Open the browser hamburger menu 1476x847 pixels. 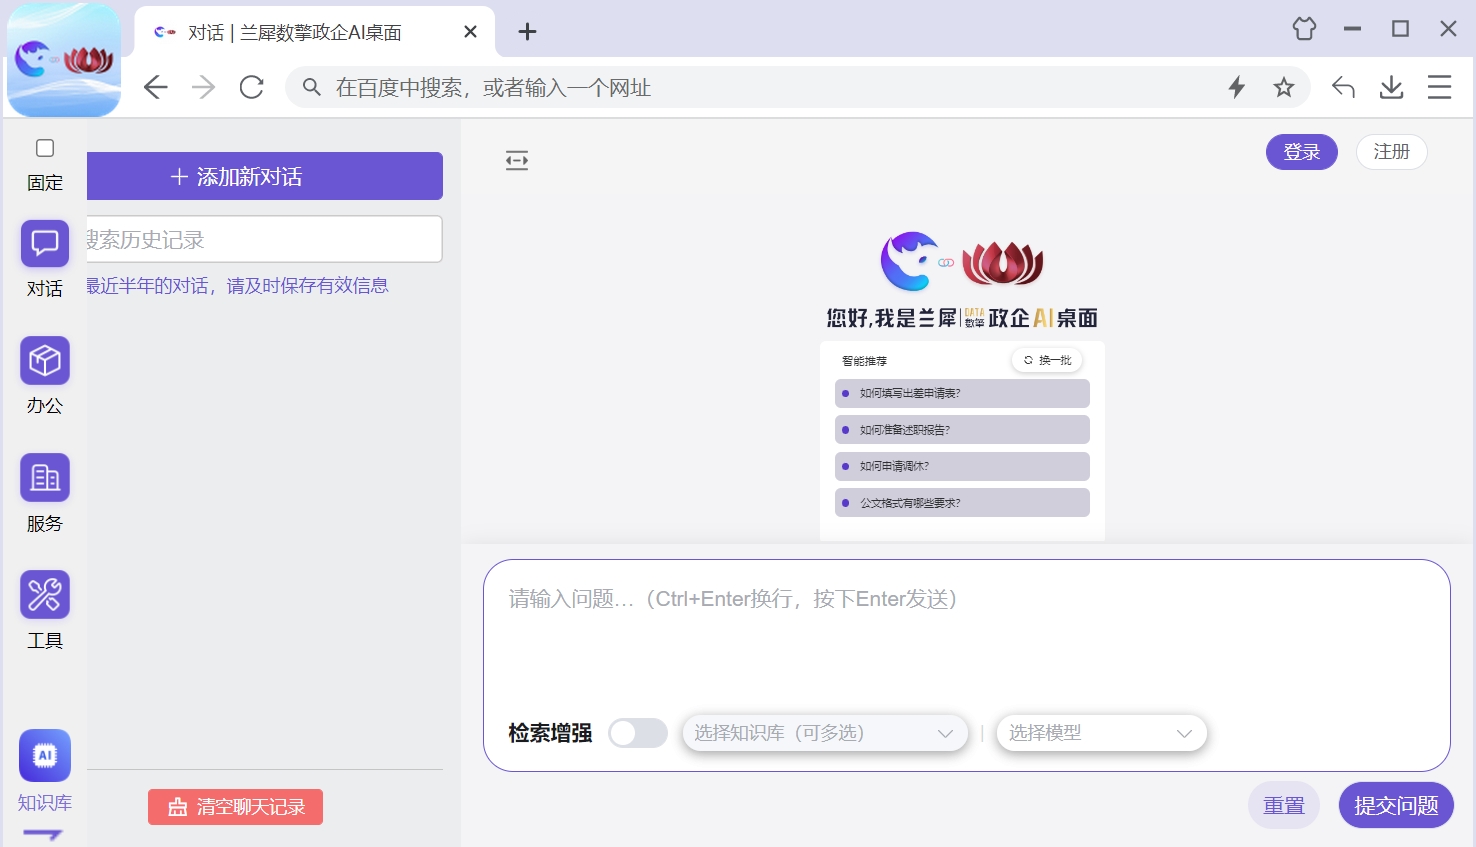(x=1439, y=88)
